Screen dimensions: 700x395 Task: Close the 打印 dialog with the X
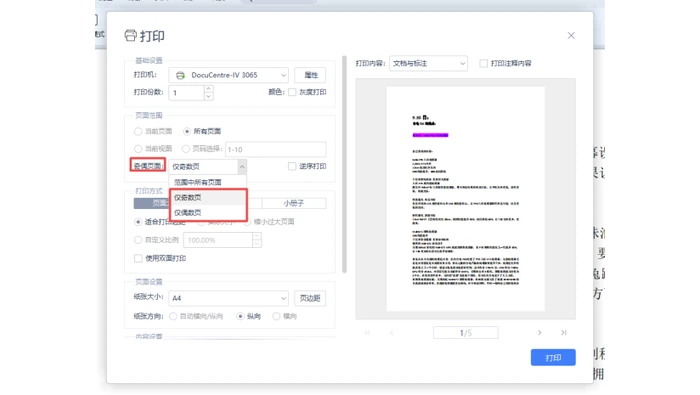(x=571, y=36)
